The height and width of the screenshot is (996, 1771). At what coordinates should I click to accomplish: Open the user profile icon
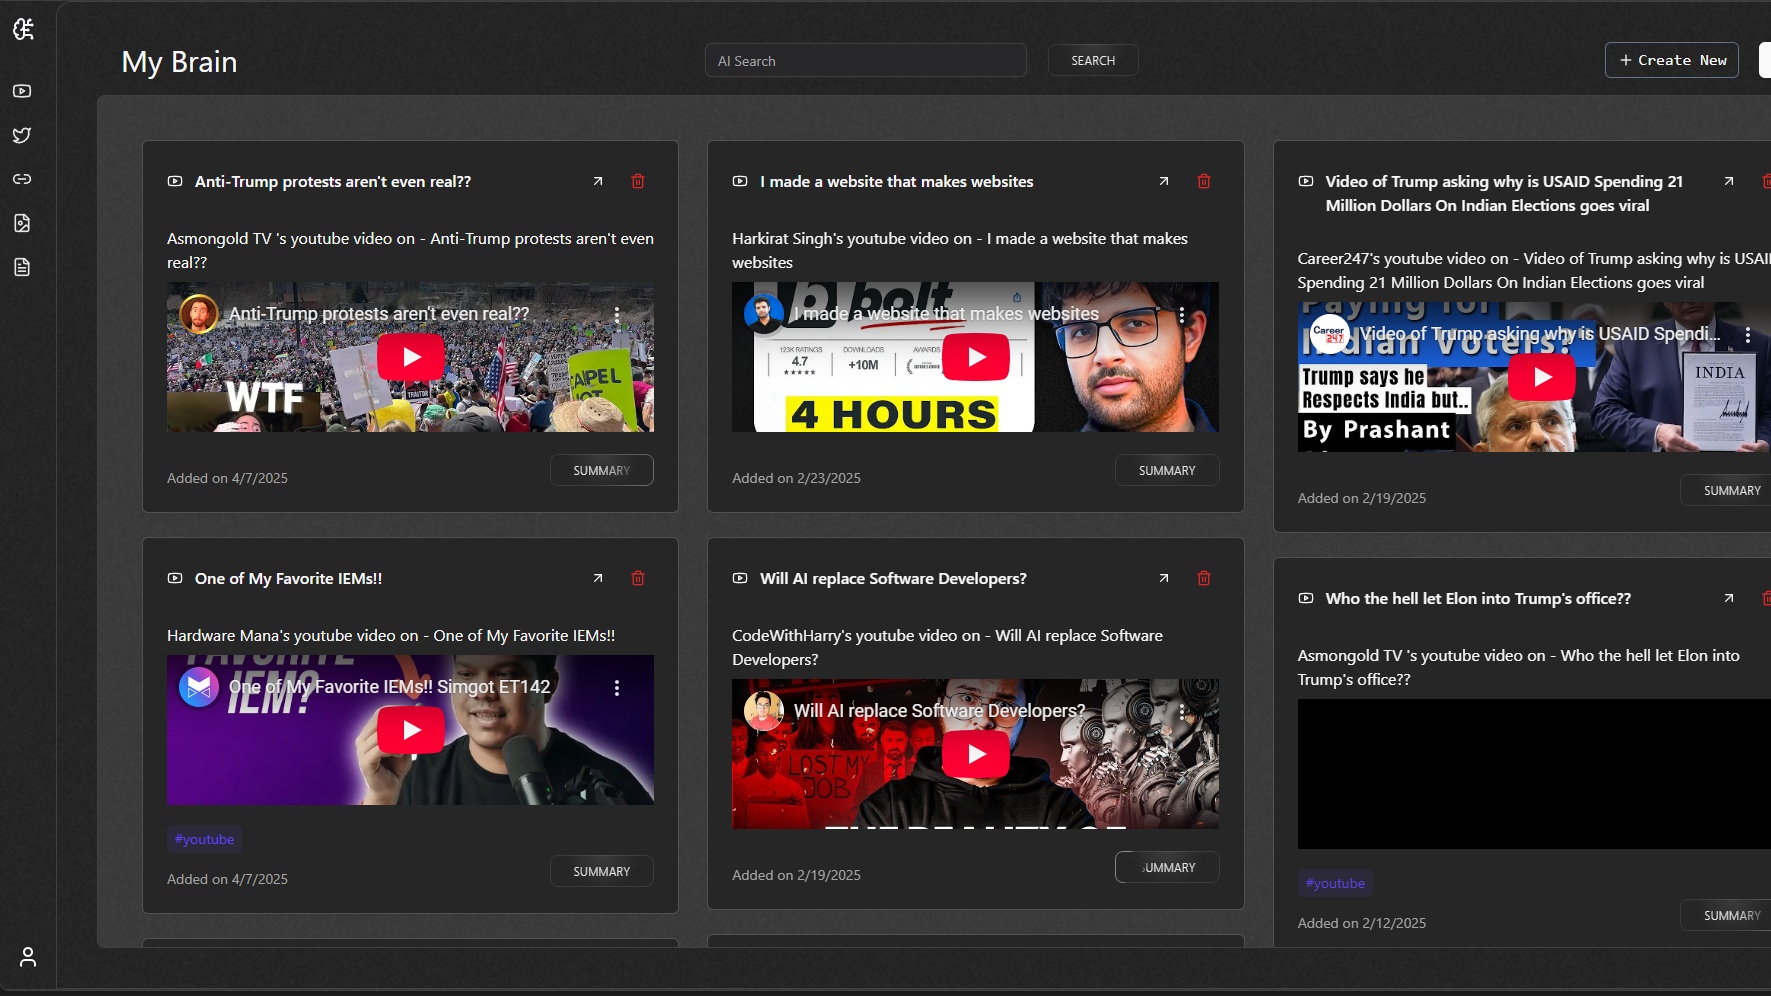(x=28, y=957)
